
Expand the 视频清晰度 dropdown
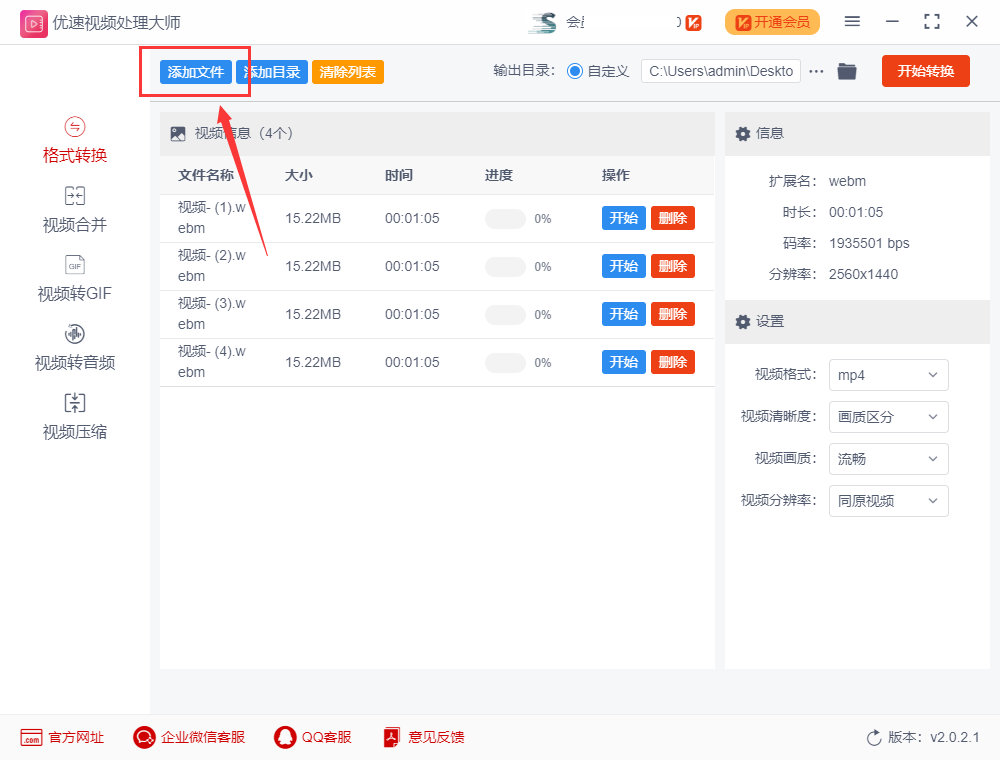tap(888, 417)
